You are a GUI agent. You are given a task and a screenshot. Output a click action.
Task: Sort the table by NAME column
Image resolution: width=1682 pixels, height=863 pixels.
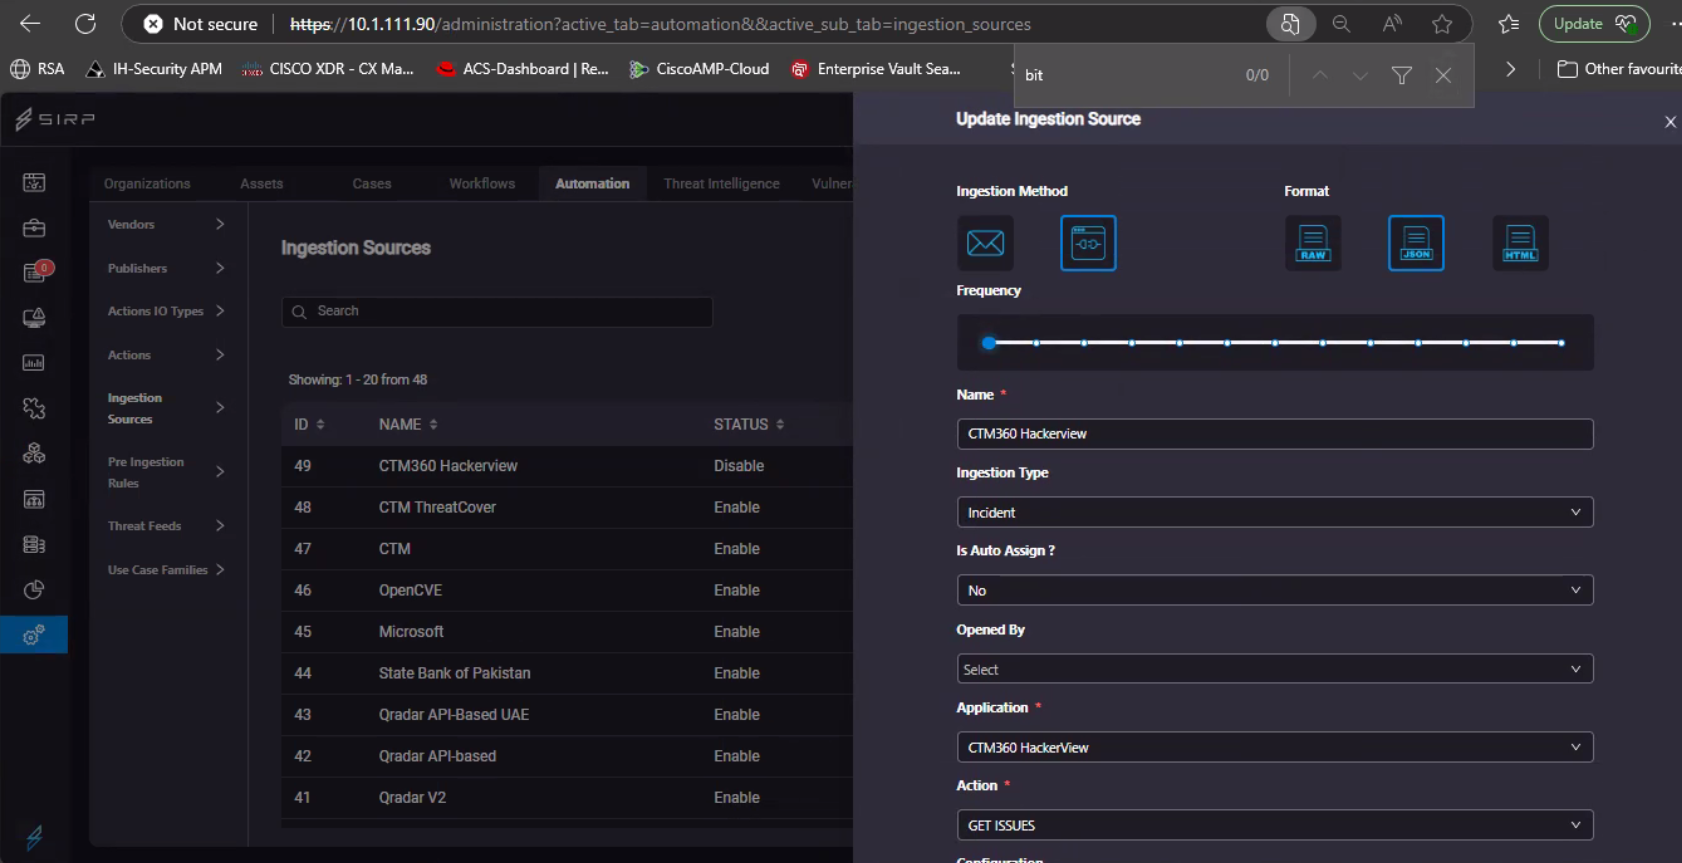point(408,425)
